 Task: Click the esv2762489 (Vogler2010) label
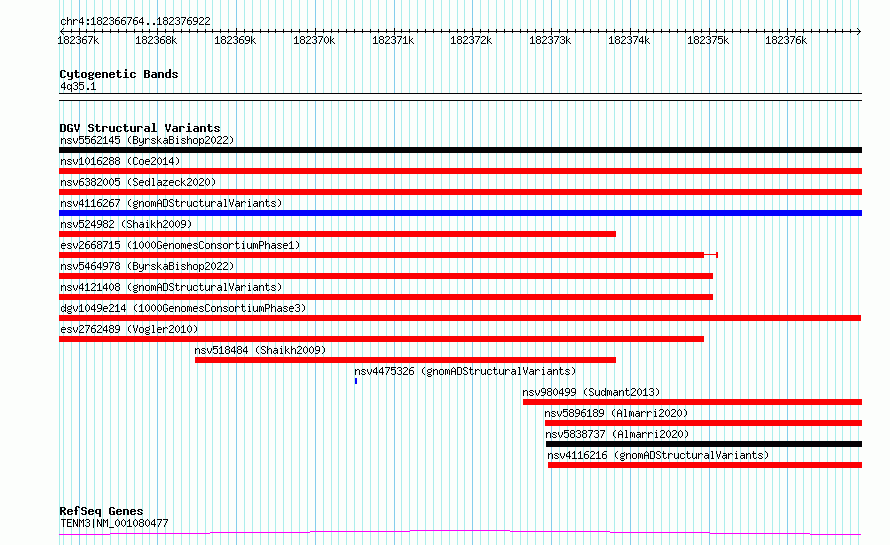(129, 329)
